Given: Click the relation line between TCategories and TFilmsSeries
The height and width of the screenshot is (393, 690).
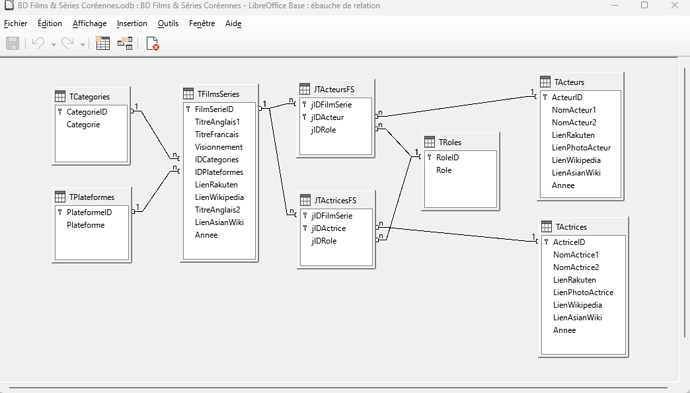Looking at the screenshot, I should [x=155, y=134].
